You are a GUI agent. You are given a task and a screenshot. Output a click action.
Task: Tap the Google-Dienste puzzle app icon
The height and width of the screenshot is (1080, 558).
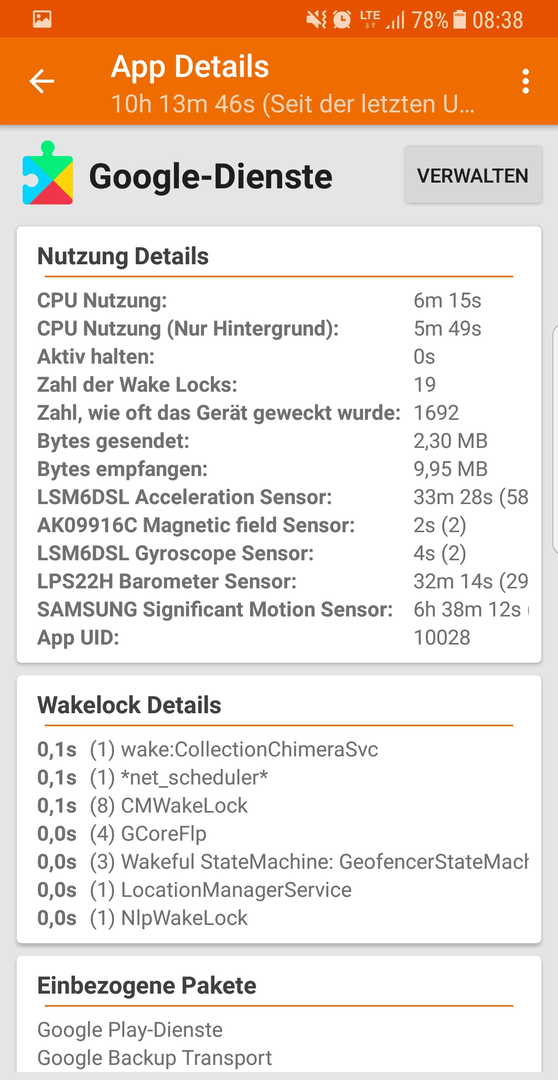48,173
